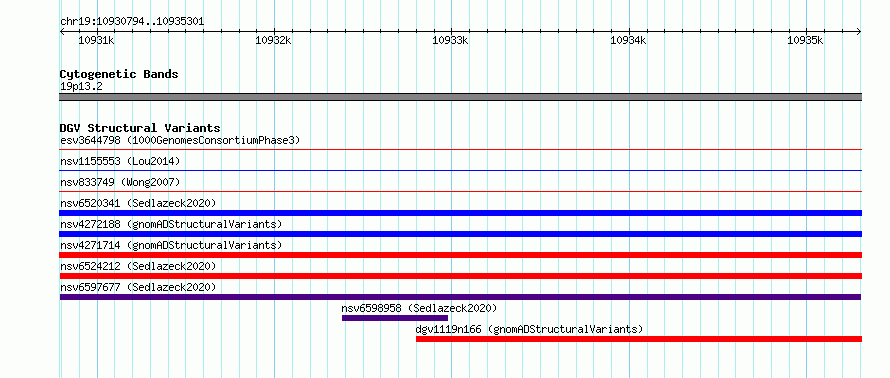Select the thin blue nsv1155553 variant line
This screenshot has width=890, height=378.
pyautogui.click(x=460, y=170)
